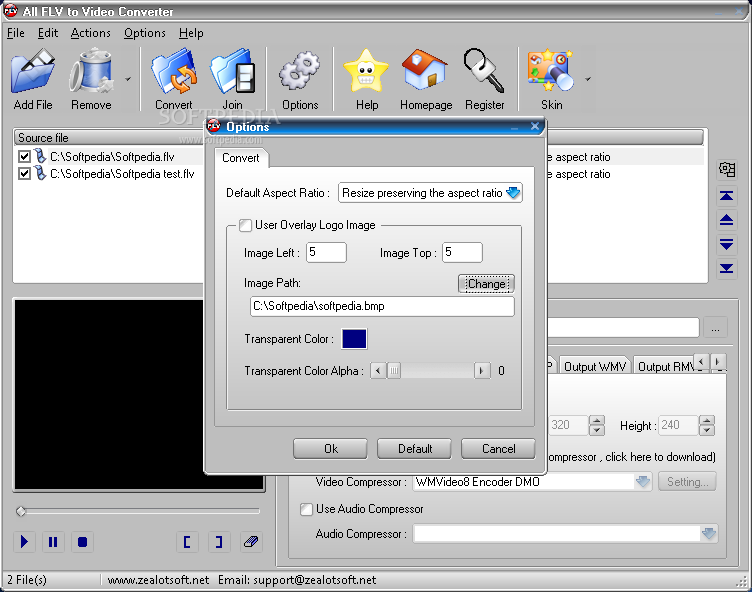Click the Image Left input field
This screenshot has width=752, height=592.
click(326, 252)
